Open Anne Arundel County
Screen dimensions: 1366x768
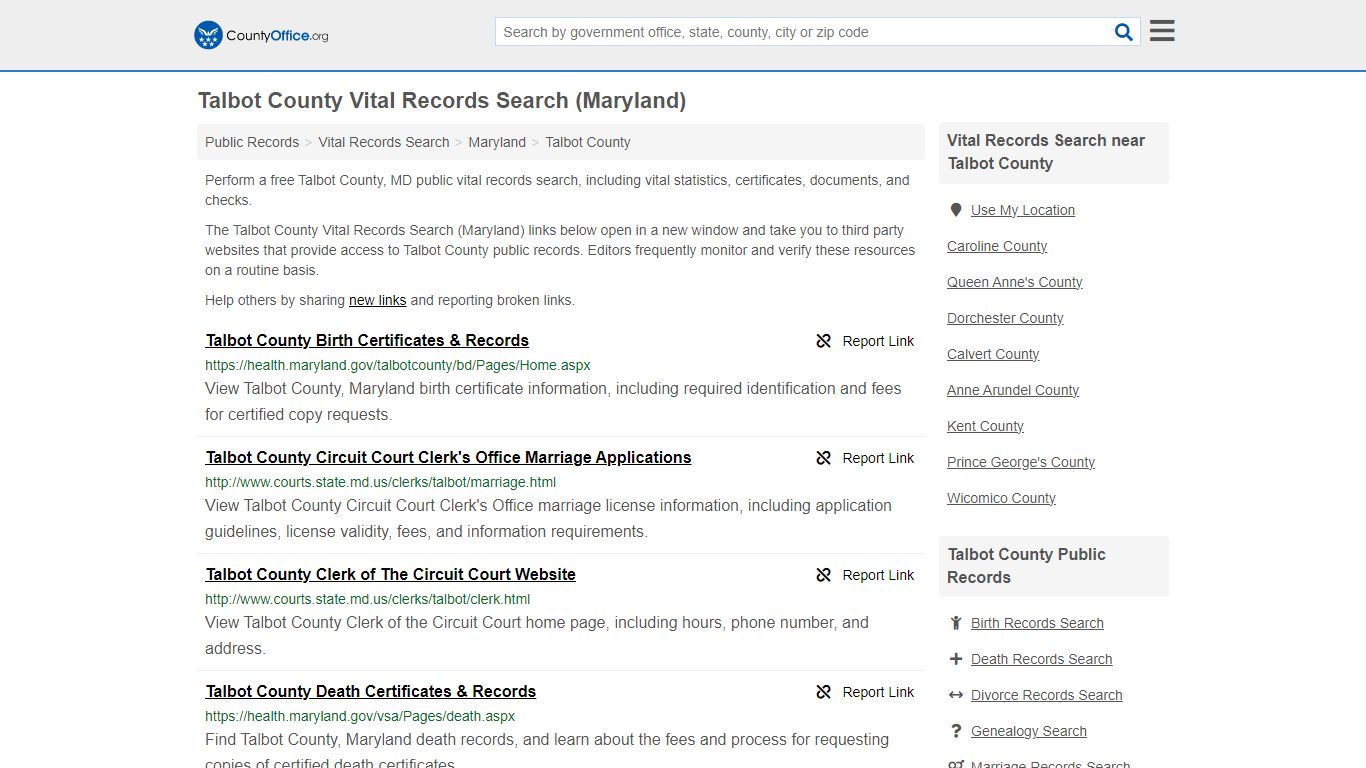click(x=1013, y=390)
